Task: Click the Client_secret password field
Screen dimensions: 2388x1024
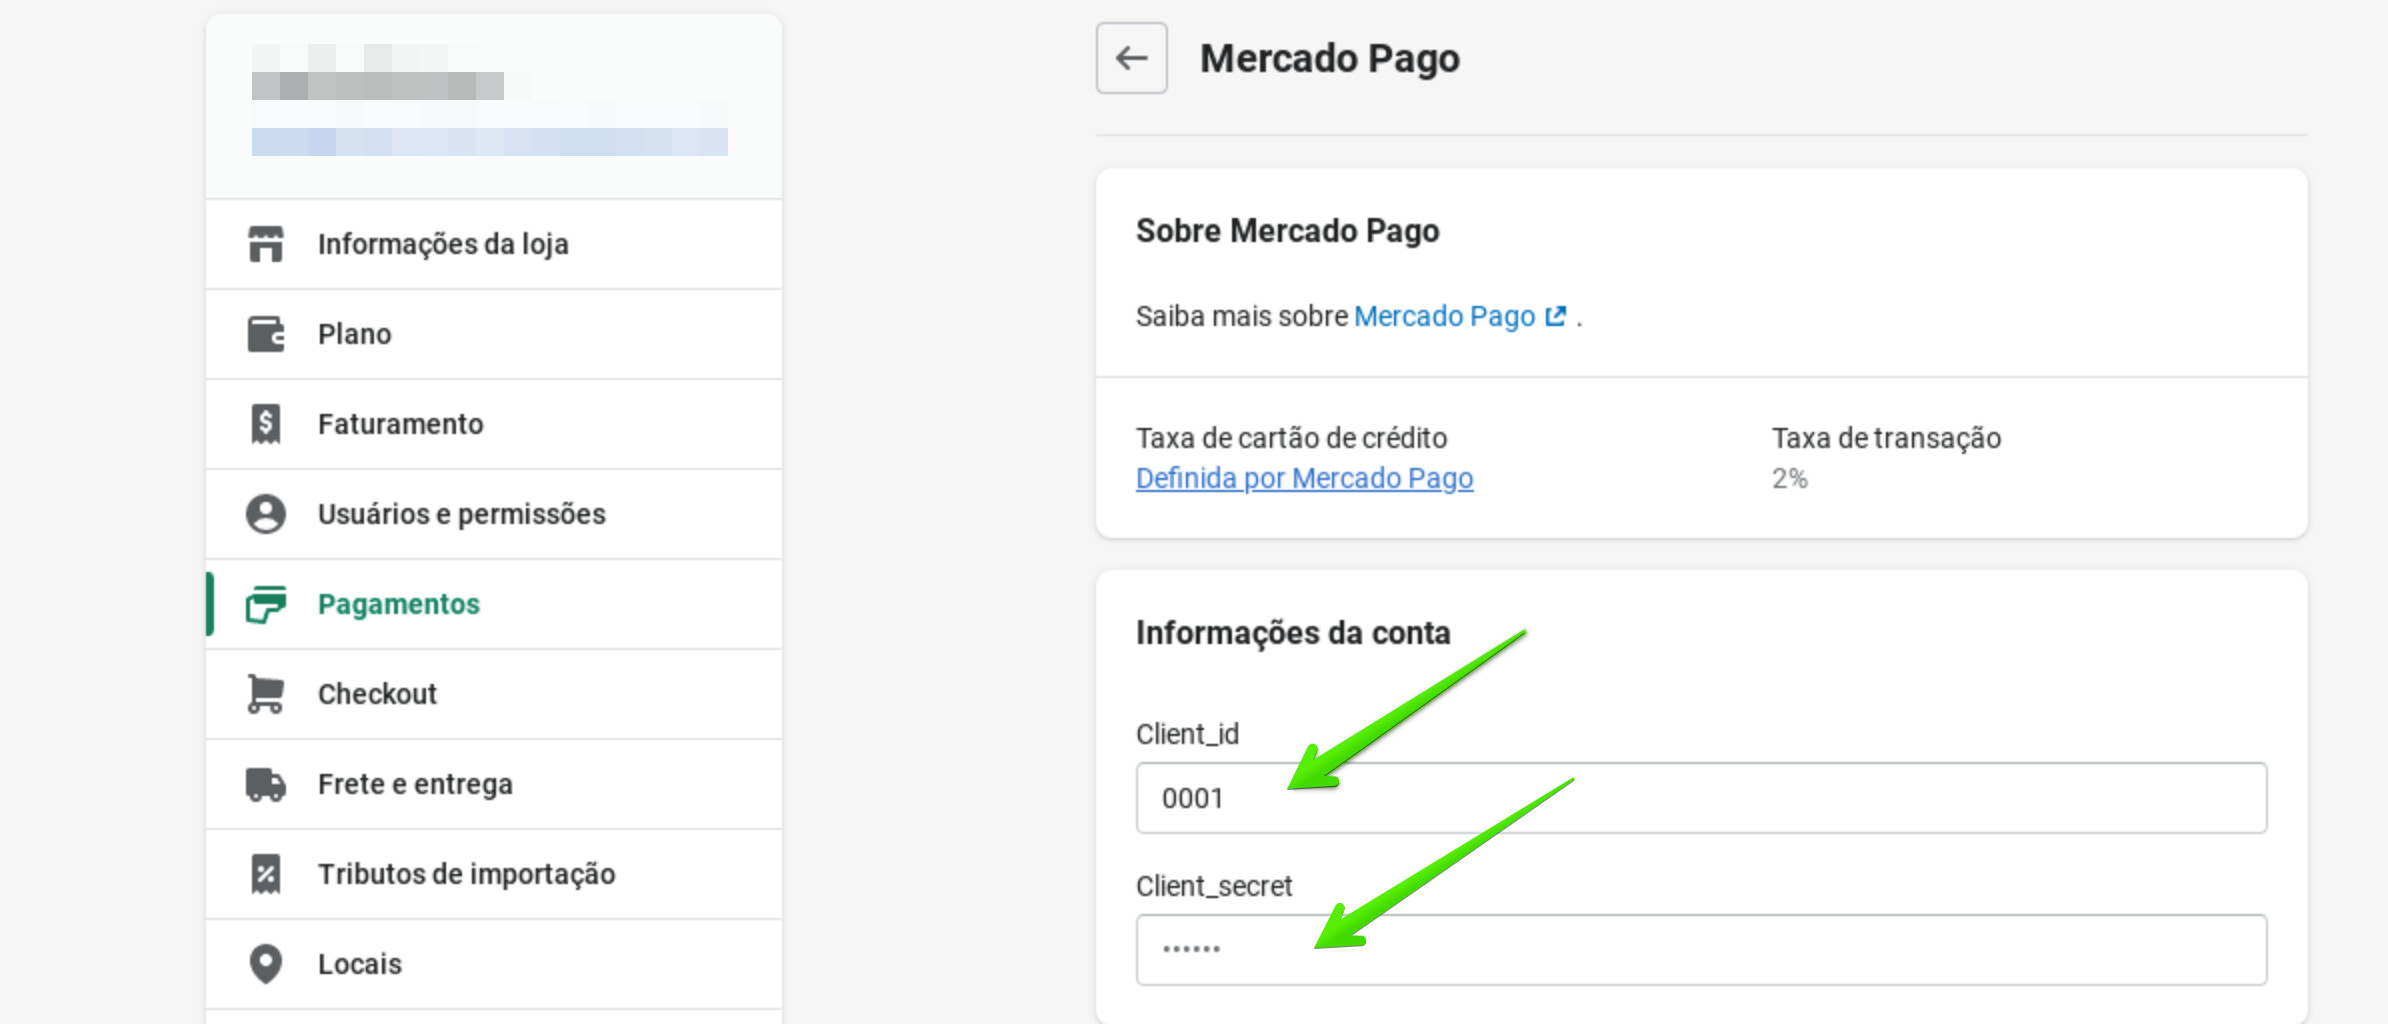Action: pyautogui.click(x=1701, y=950)
